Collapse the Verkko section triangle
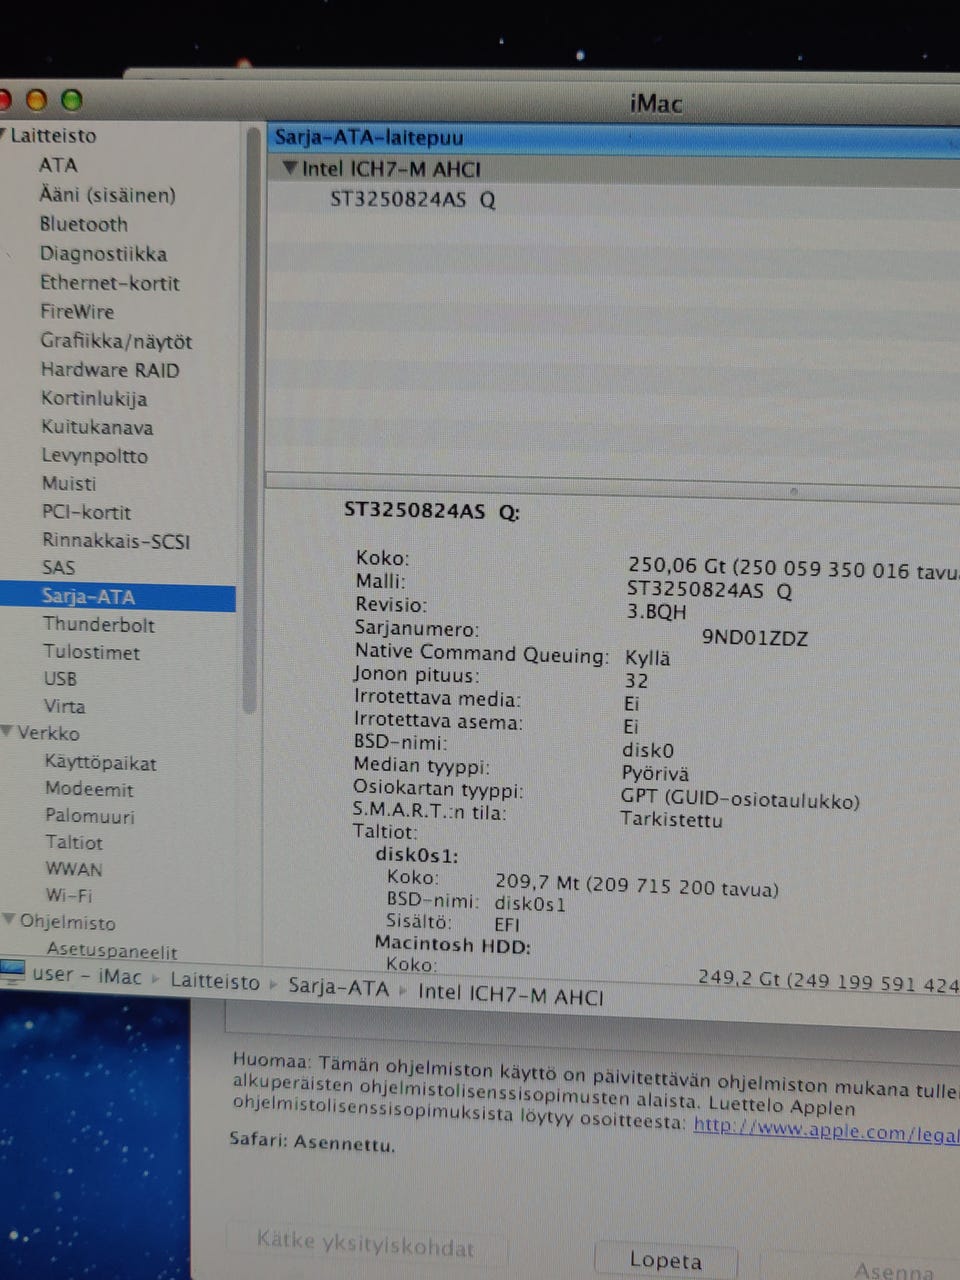This screenshot has height=1280, width=960. [x=8, y=732]
